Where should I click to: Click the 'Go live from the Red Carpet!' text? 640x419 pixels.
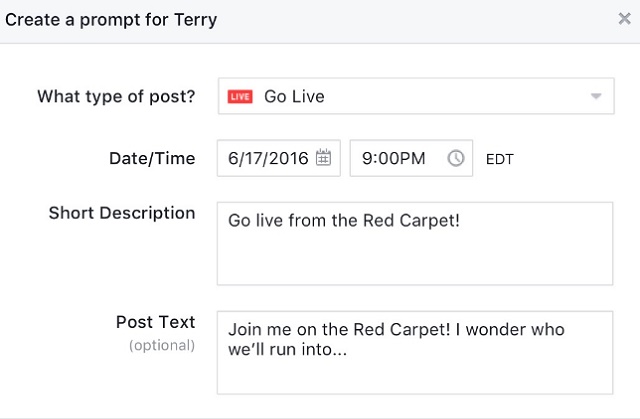[x=344, y=221]
